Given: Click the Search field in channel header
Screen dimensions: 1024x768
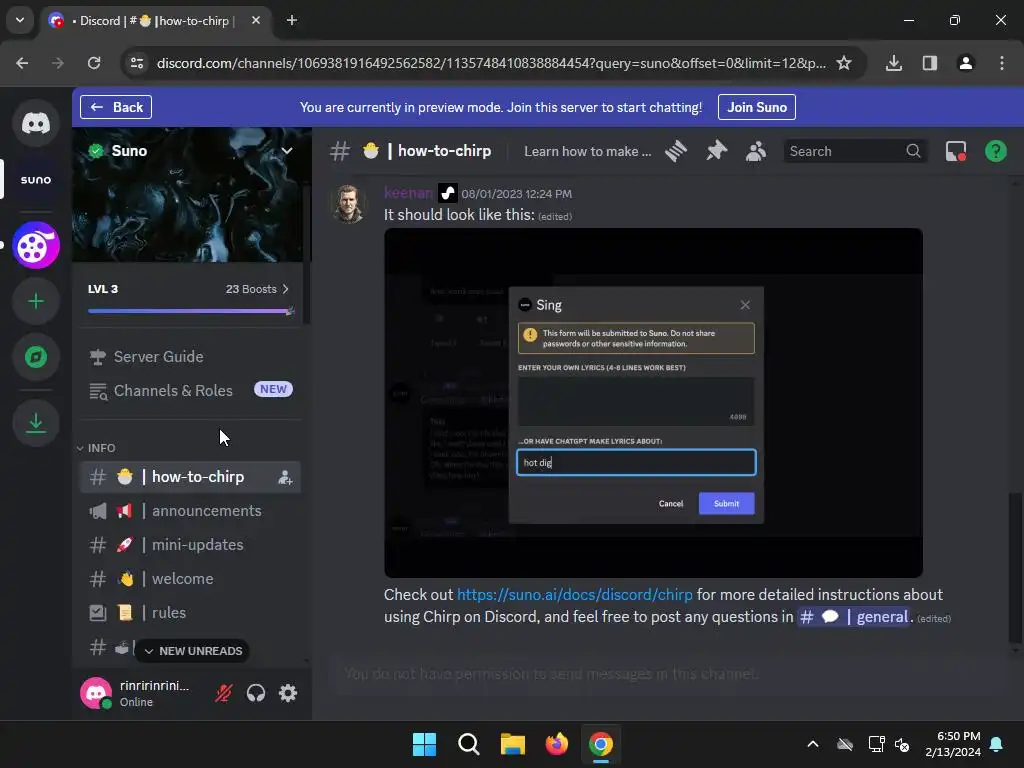Looking at the screenshot, I should tap(855, 151).
